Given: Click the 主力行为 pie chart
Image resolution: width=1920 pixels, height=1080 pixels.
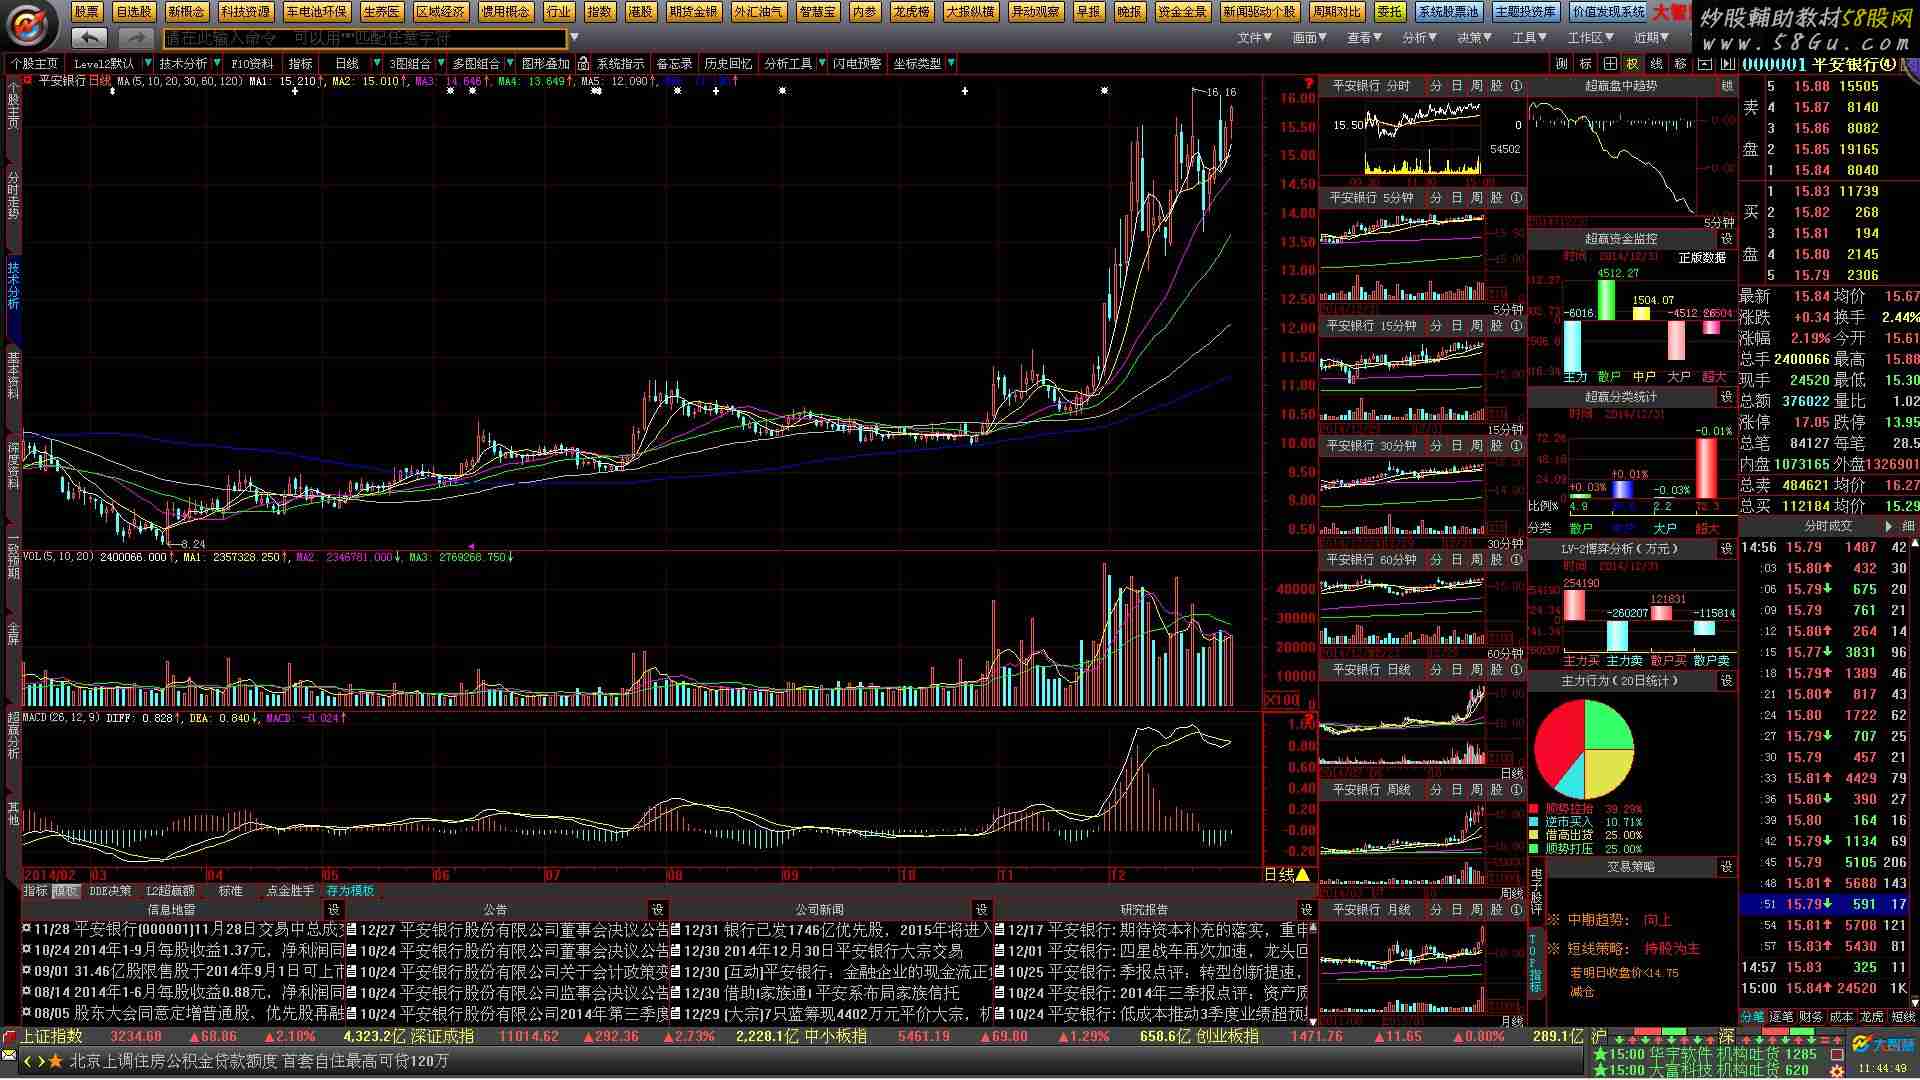Looking at the screenshot, I should tap(1583, 749).
